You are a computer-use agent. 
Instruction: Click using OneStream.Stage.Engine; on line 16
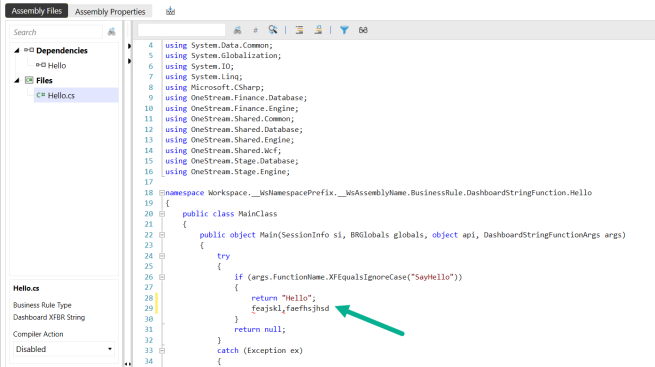[228, 172]
